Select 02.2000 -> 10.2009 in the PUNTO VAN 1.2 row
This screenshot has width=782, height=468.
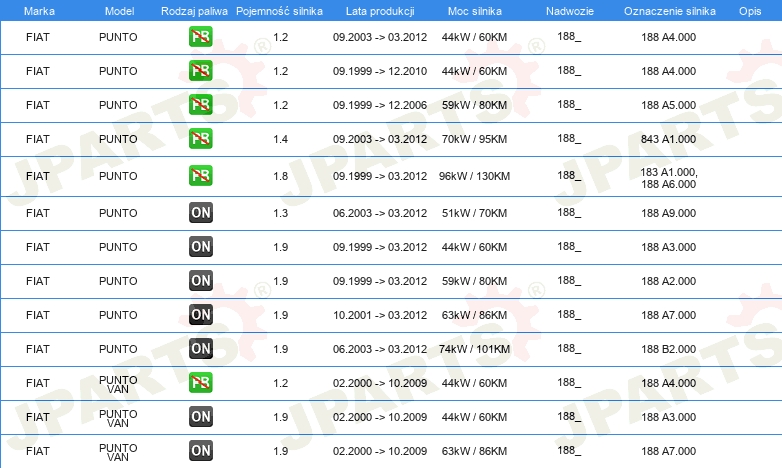click(x=380, y=383)
